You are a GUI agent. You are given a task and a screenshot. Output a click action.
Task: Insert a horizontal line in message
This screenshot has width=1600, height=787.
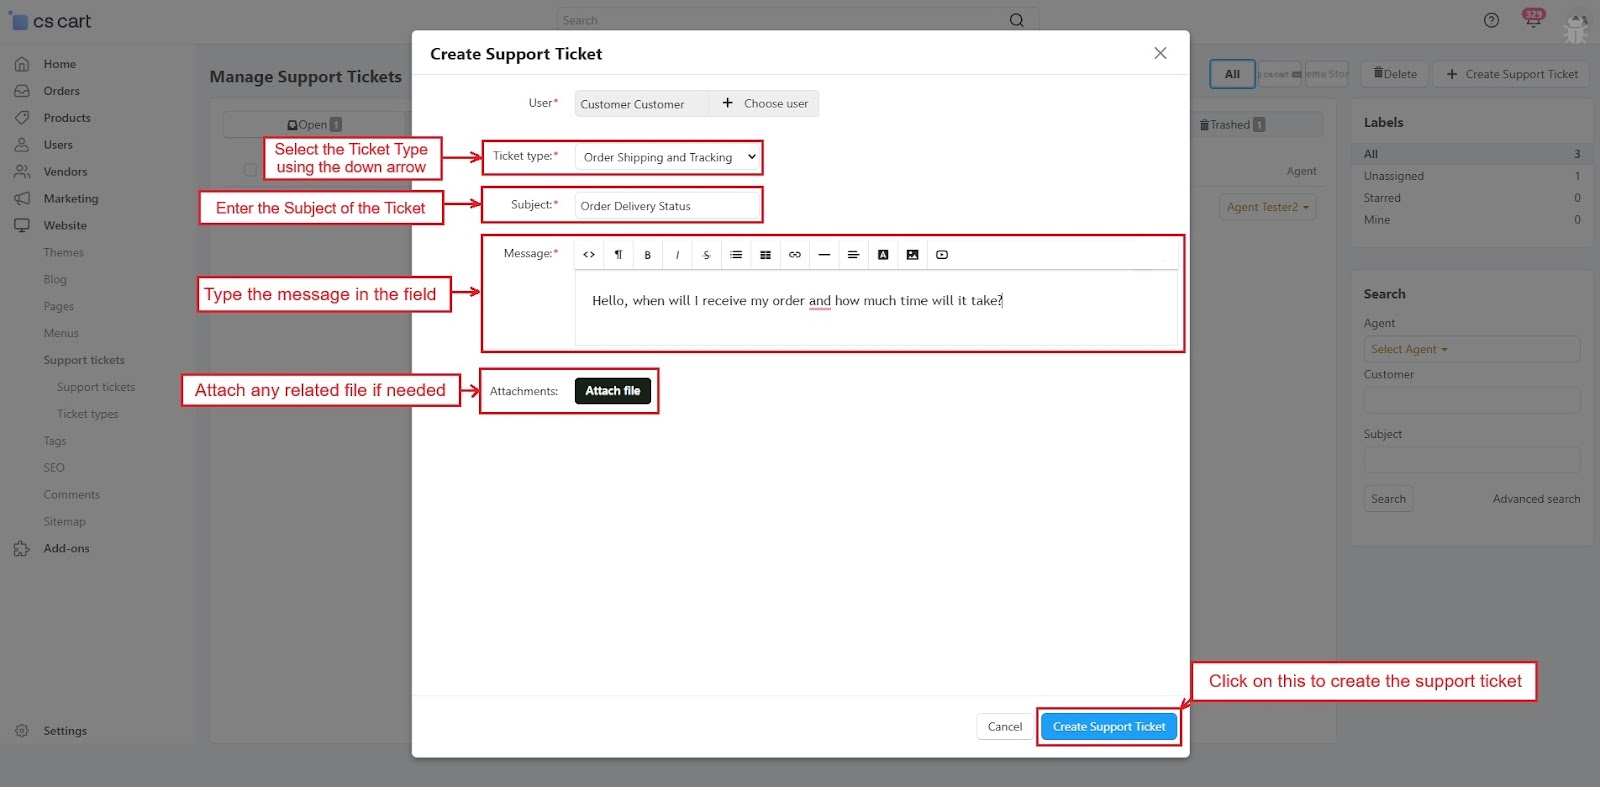click(824, 255)
